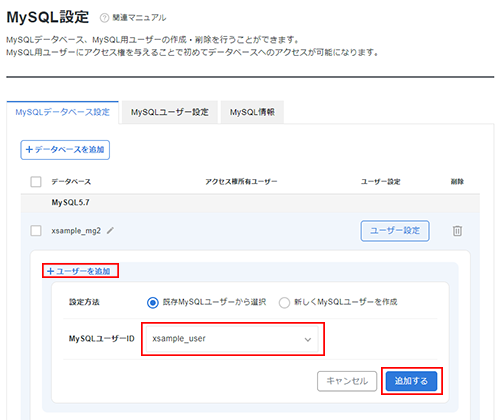The height and width of the screenshot is (420, 500).
Task: Click the MySQL5.7 group row label
Action: [70, 202]
